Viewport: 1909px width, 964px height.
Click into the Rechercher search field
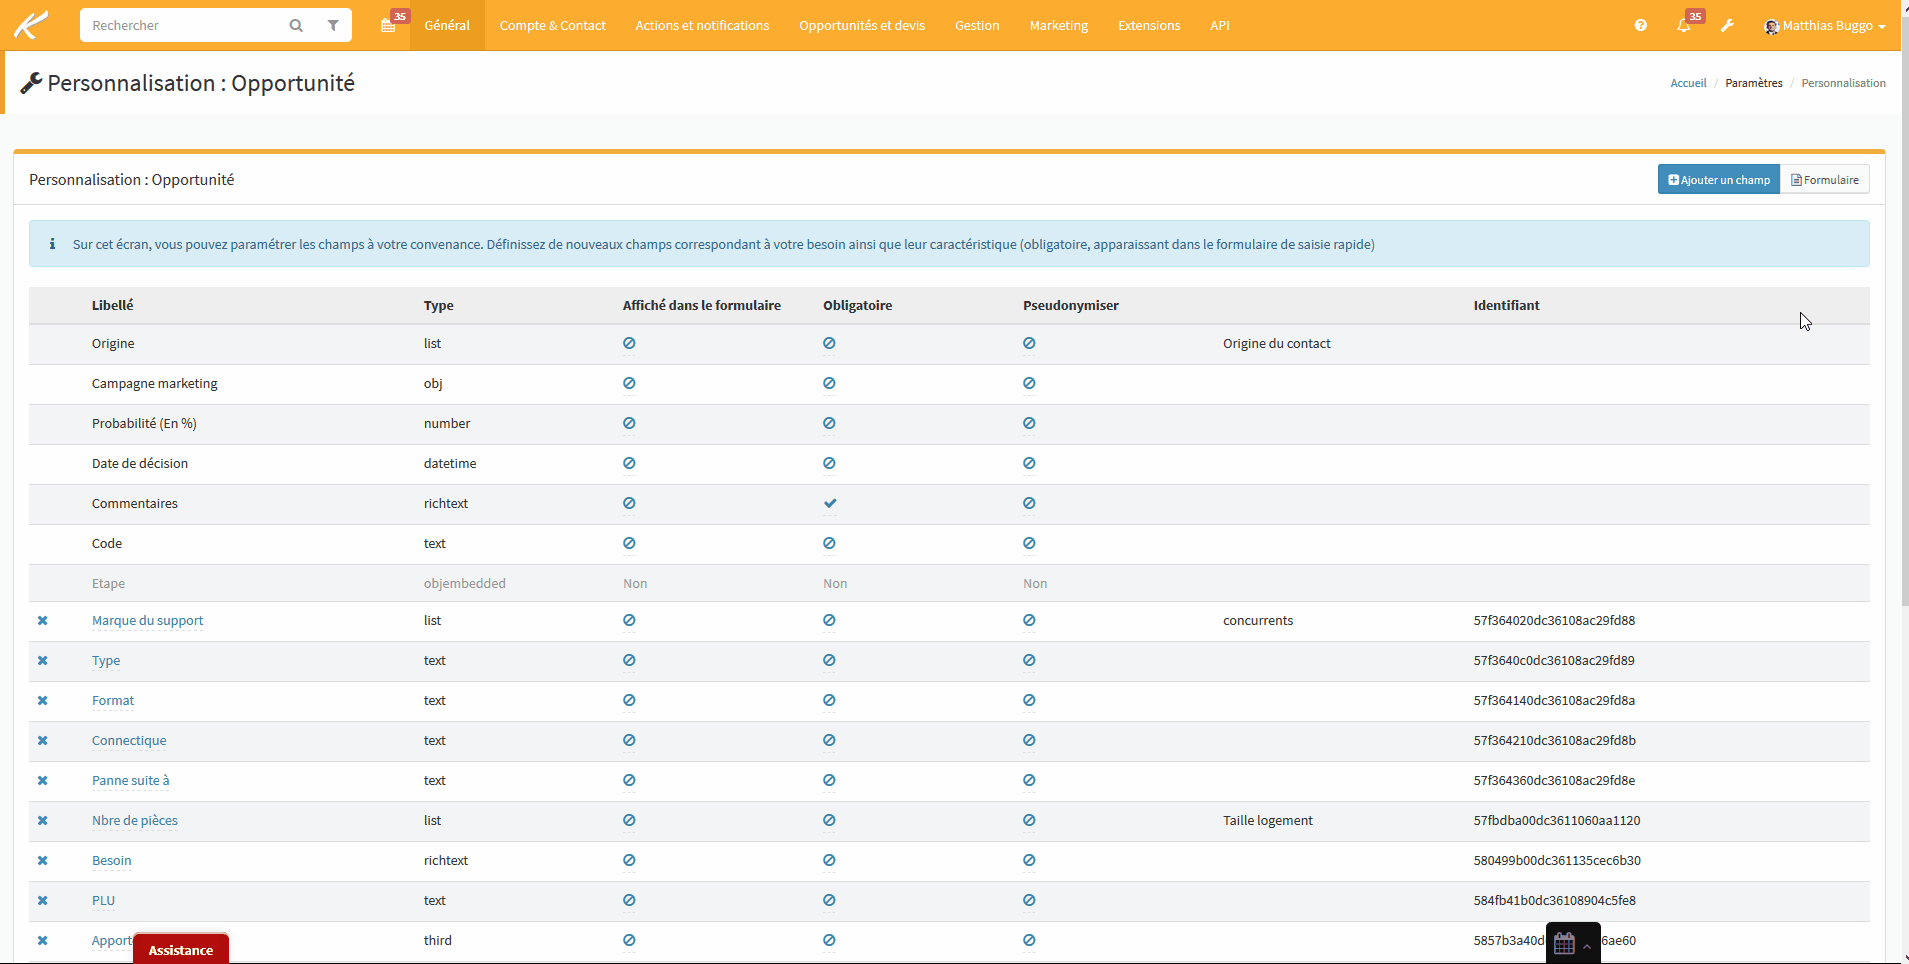tap(180, 25)
